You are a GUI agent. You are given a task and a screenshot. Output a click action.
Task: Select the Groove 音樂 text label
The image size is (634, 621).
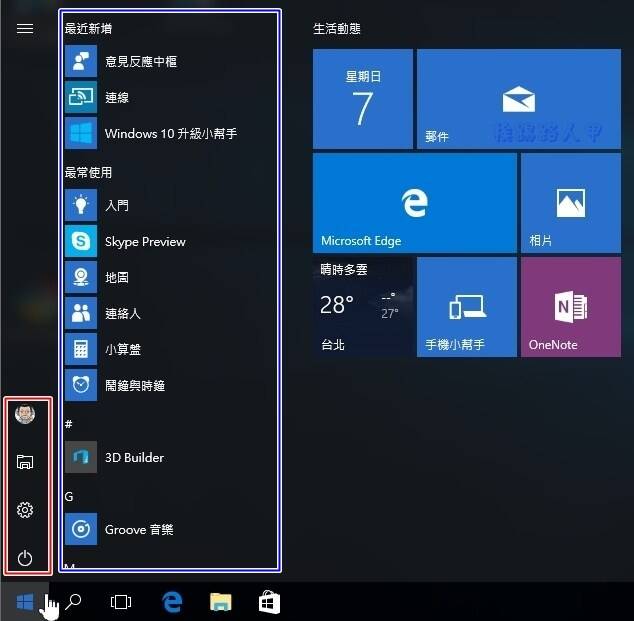[x=139, y=530]
